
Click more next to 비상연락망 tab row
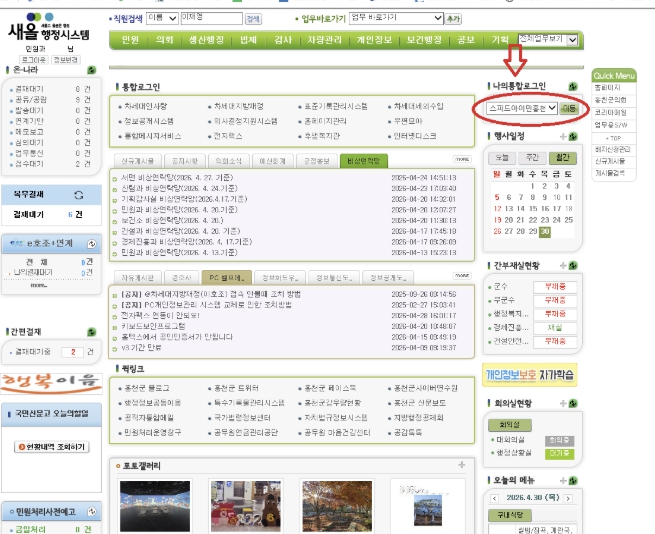[462, 159]
